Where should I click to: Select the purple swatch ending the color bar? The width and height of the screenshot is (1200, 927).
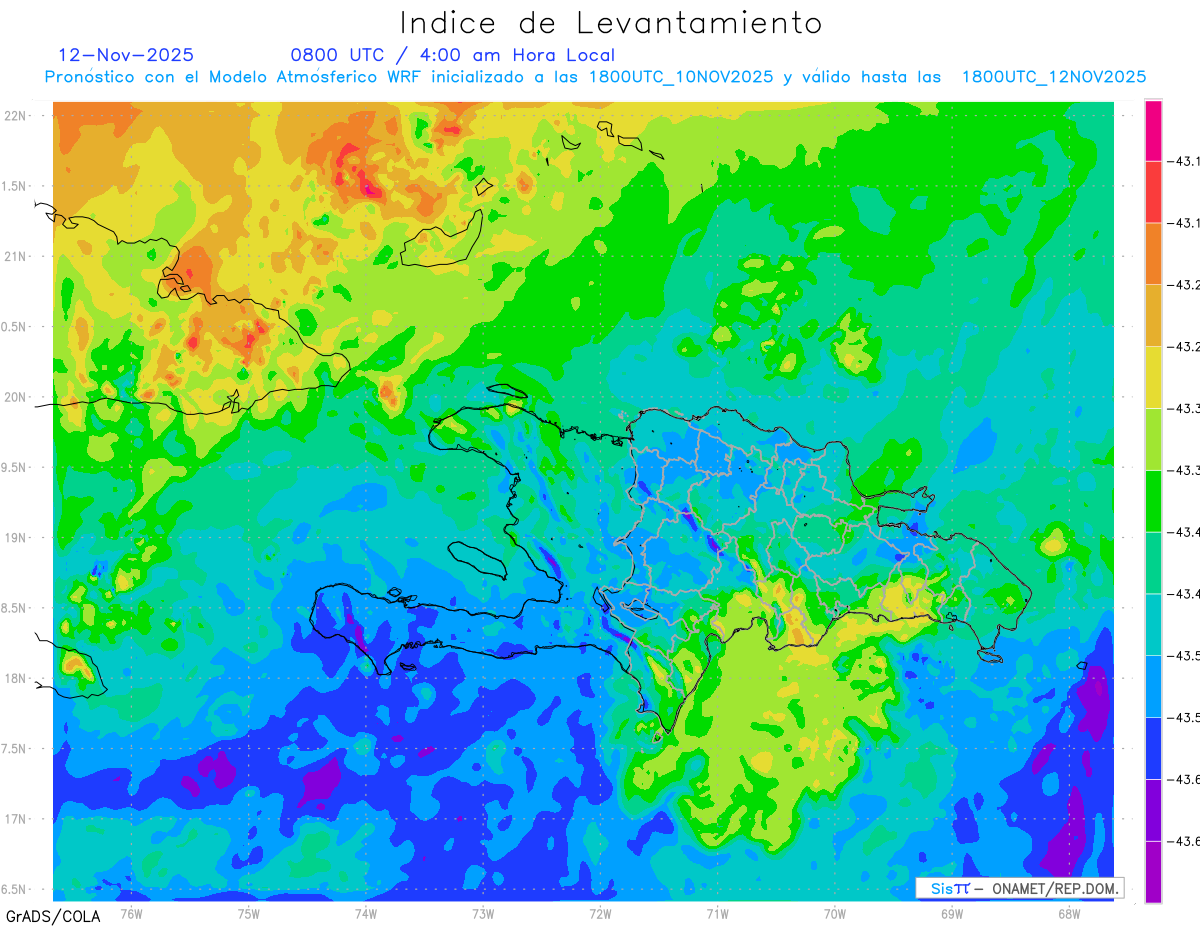click(1153, 872)
